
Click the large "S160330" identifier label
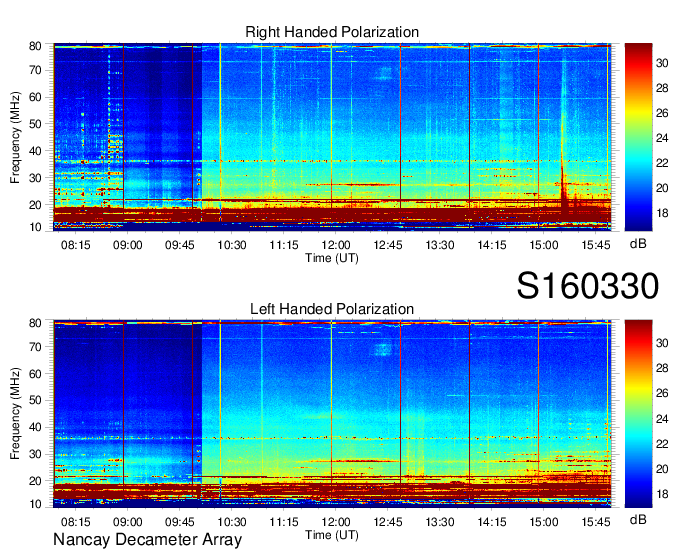[x=588, y=286]
